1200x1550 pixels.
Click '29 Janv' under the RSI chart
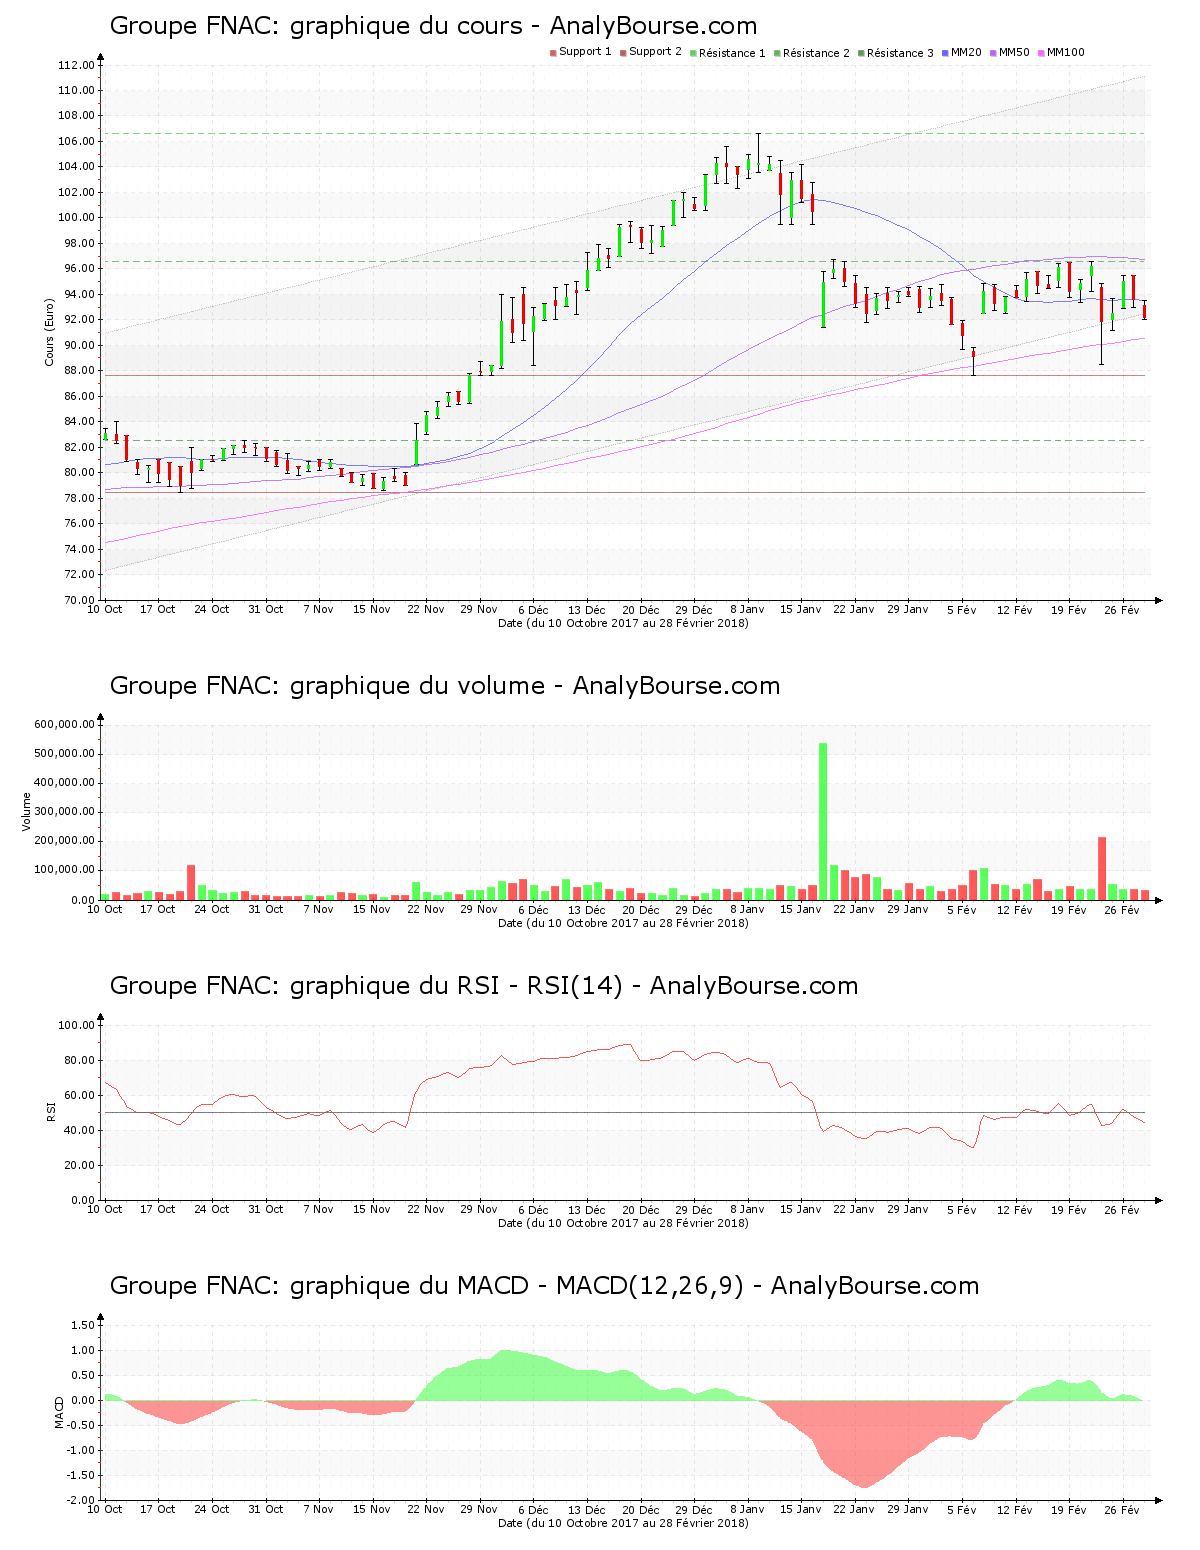pos(908,1210)
